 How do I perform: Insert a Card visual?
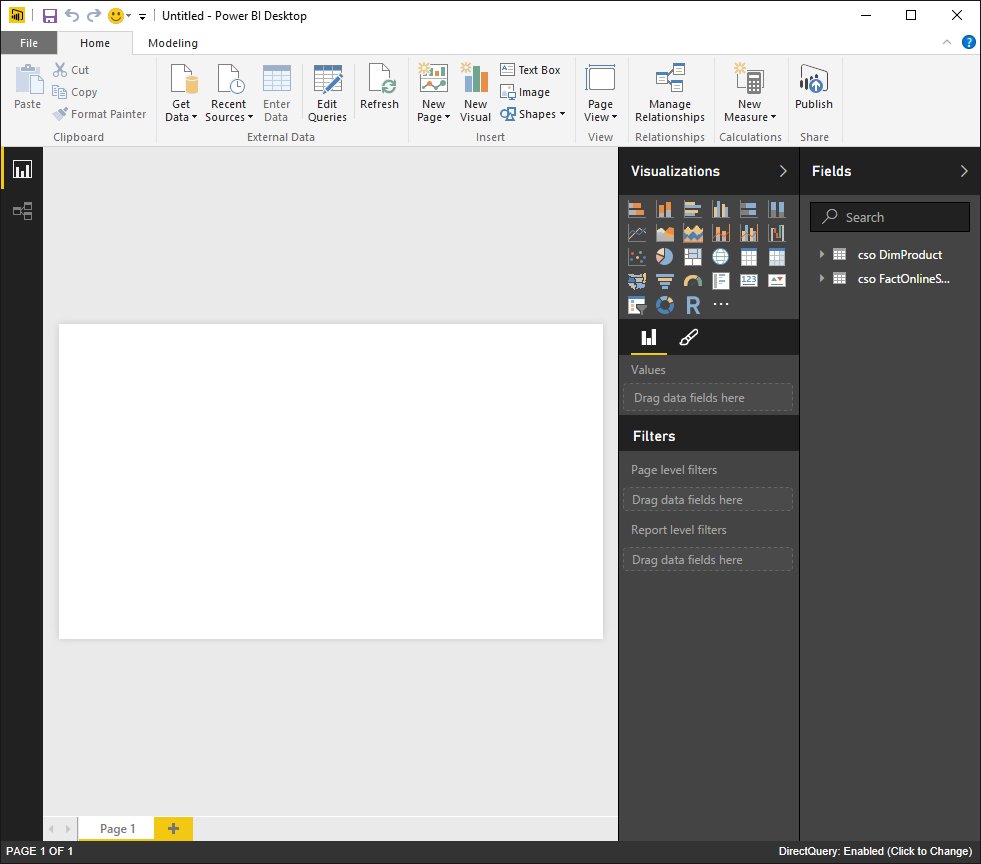(x=749, y=280)
